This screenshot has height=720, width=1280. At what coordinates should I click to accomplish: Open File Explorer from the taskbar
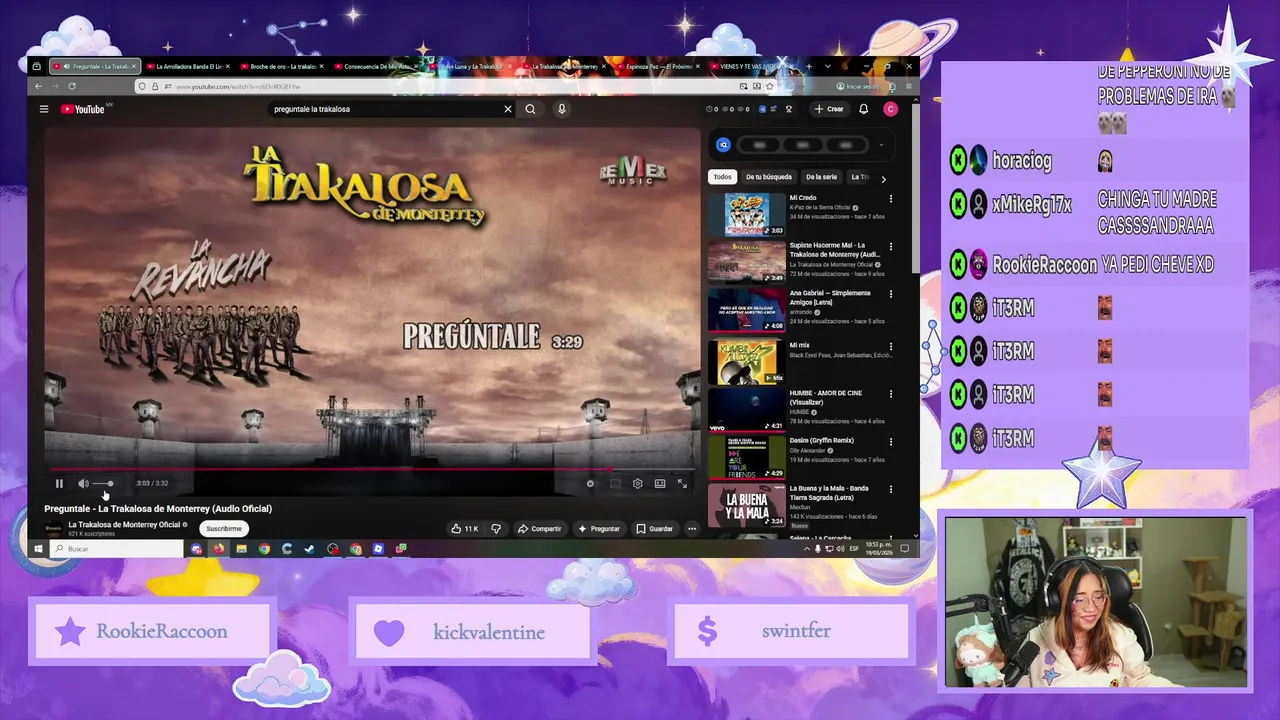(241, 549)
